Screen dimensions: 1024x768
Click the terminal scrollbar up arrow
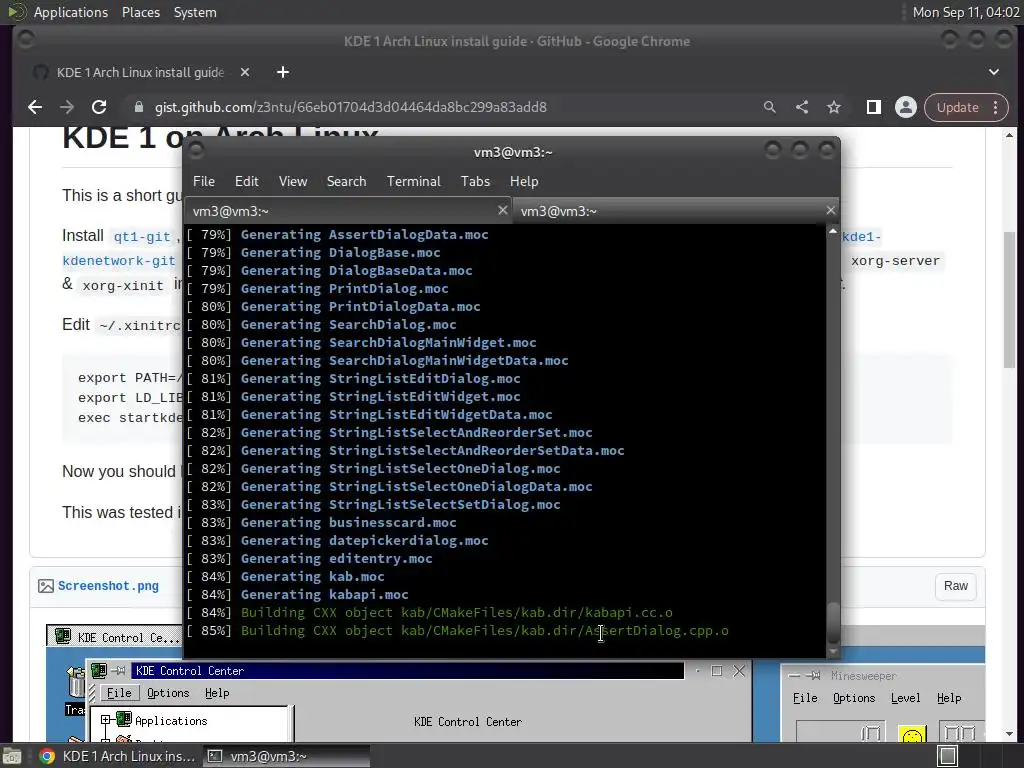833,231
